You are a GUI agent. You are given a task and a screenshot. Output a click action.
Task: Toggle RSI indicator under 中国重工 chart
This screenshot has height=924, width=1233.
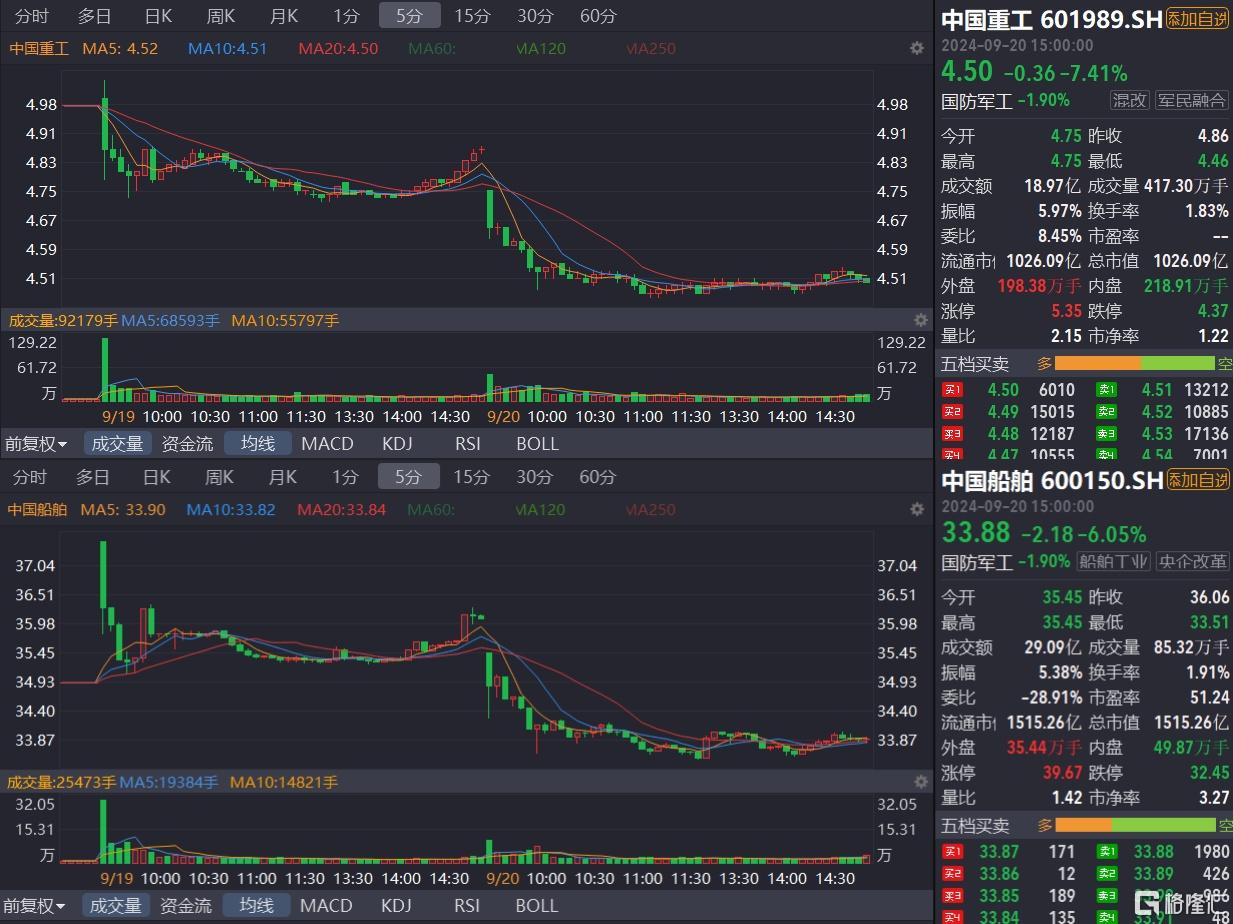(467, 444)
